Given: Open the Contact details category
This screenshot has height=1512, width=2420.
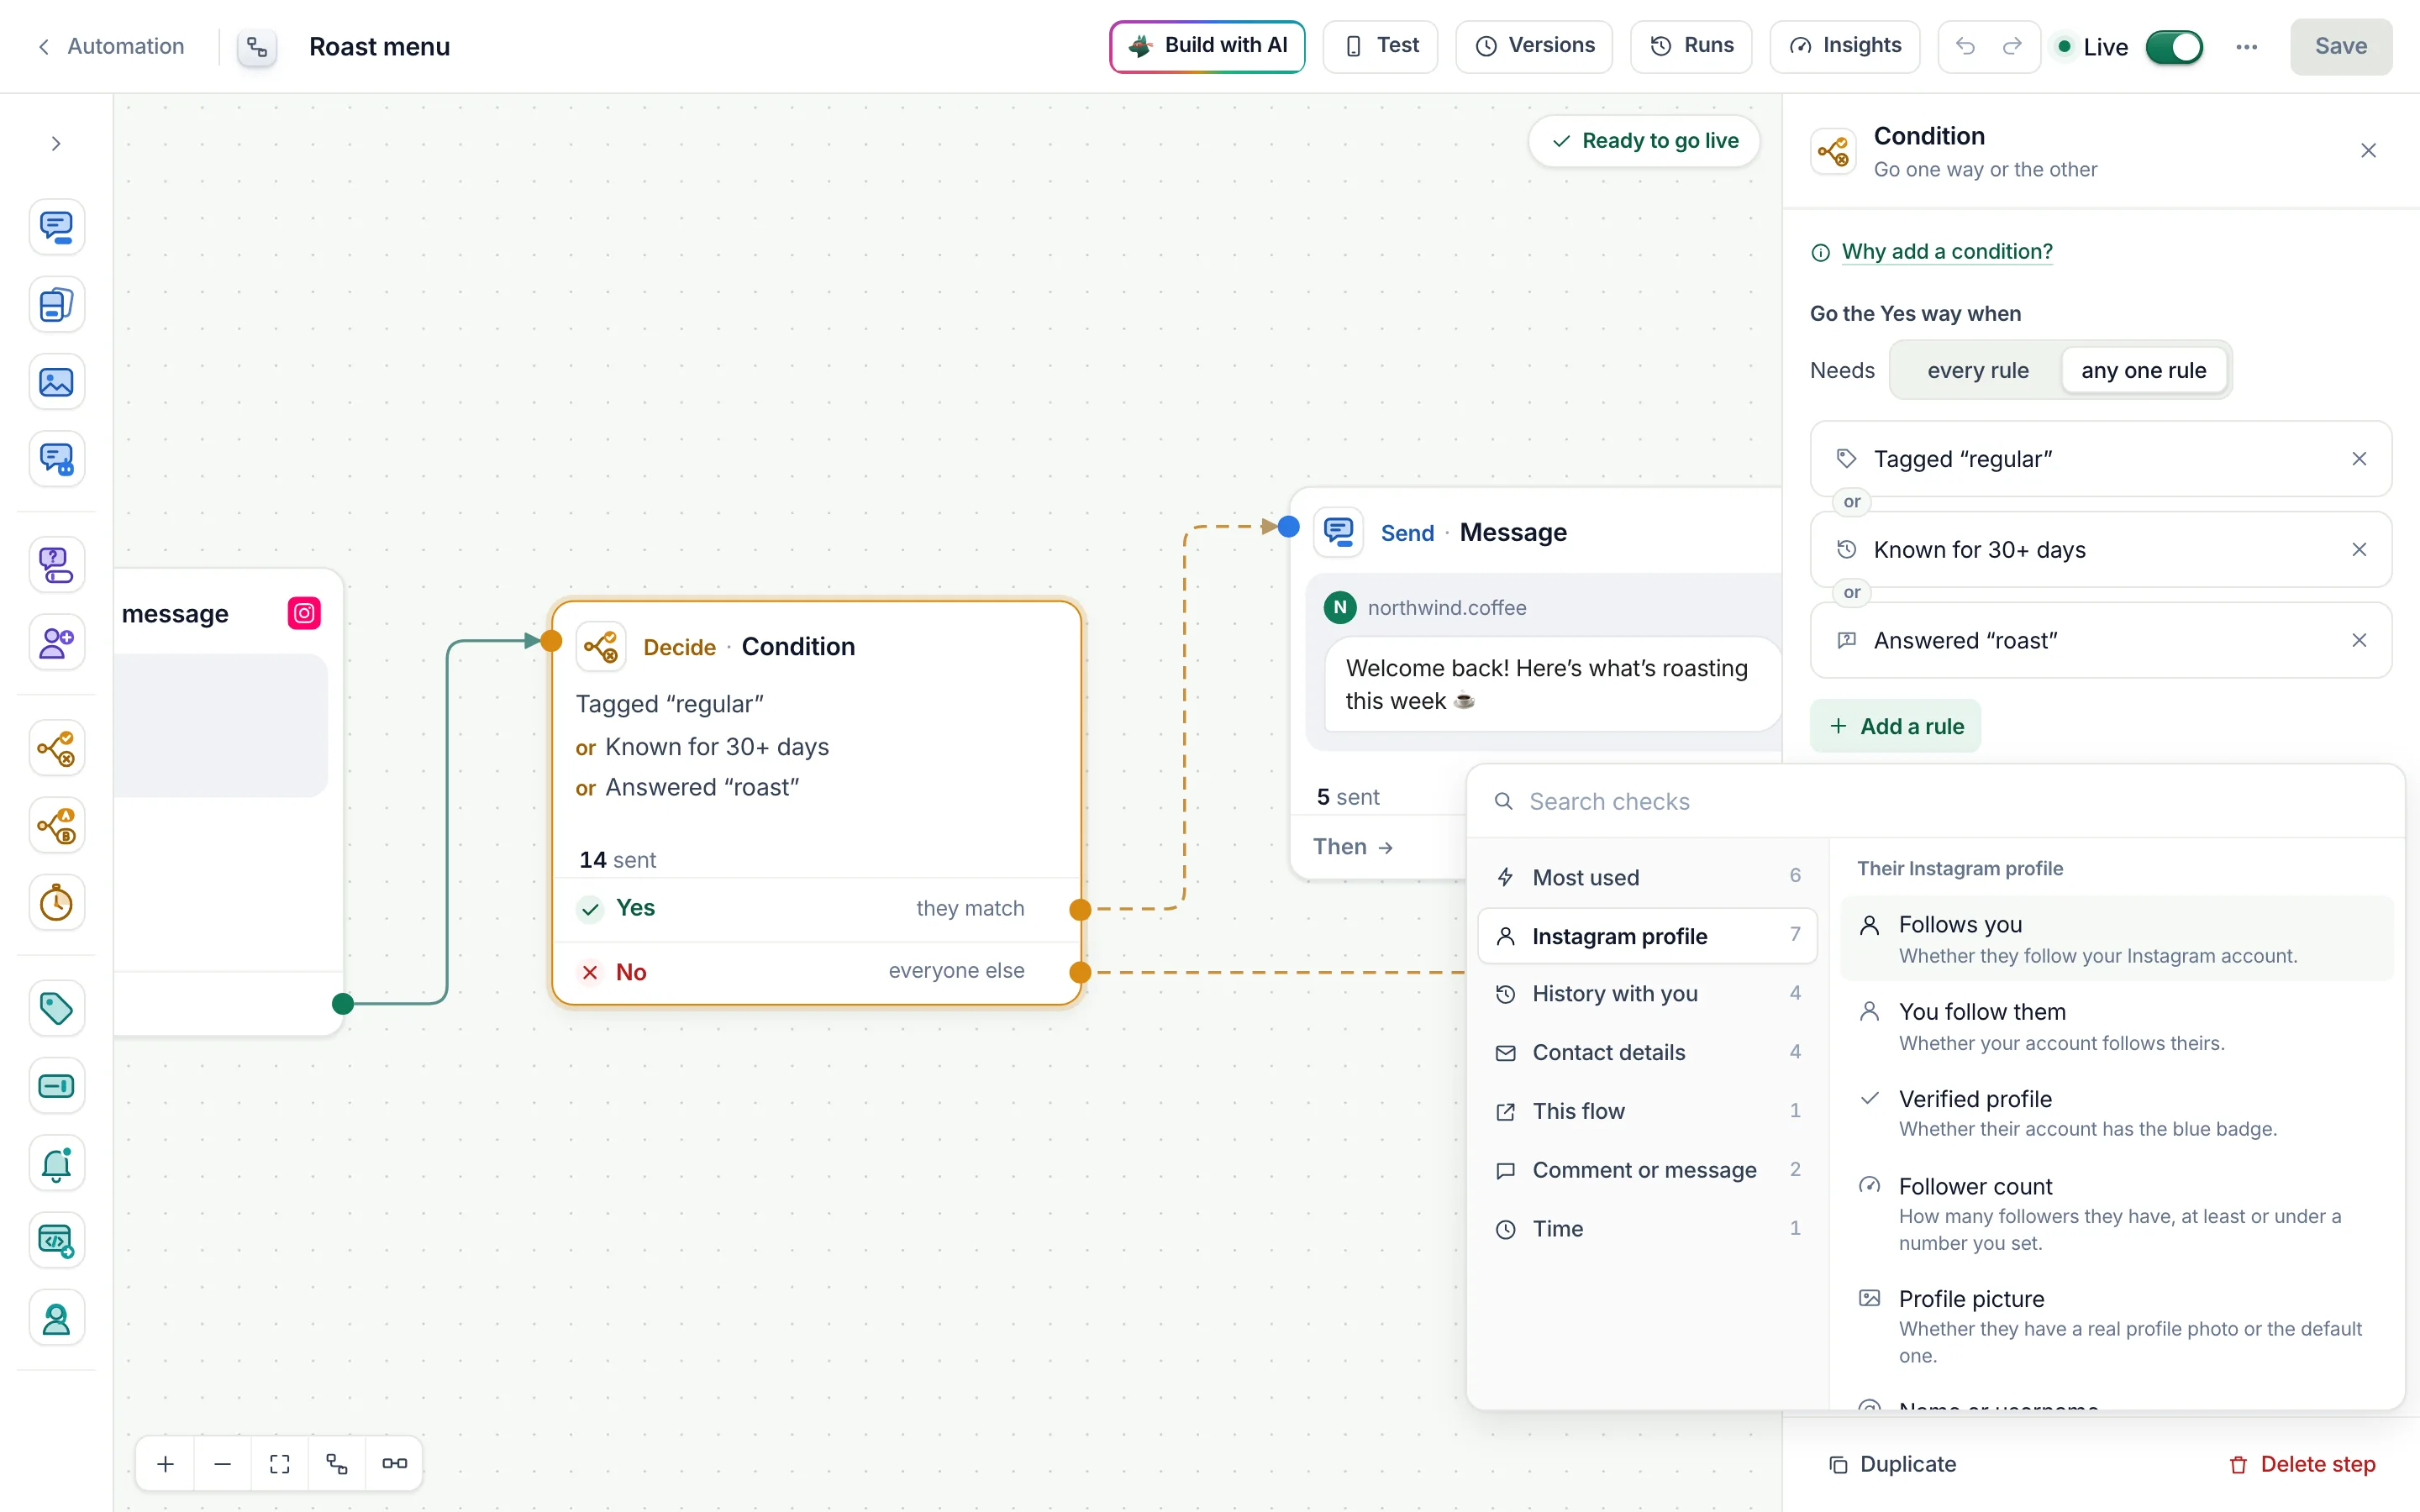Looking at the screenshot, I should [x=1647, y=1052].
